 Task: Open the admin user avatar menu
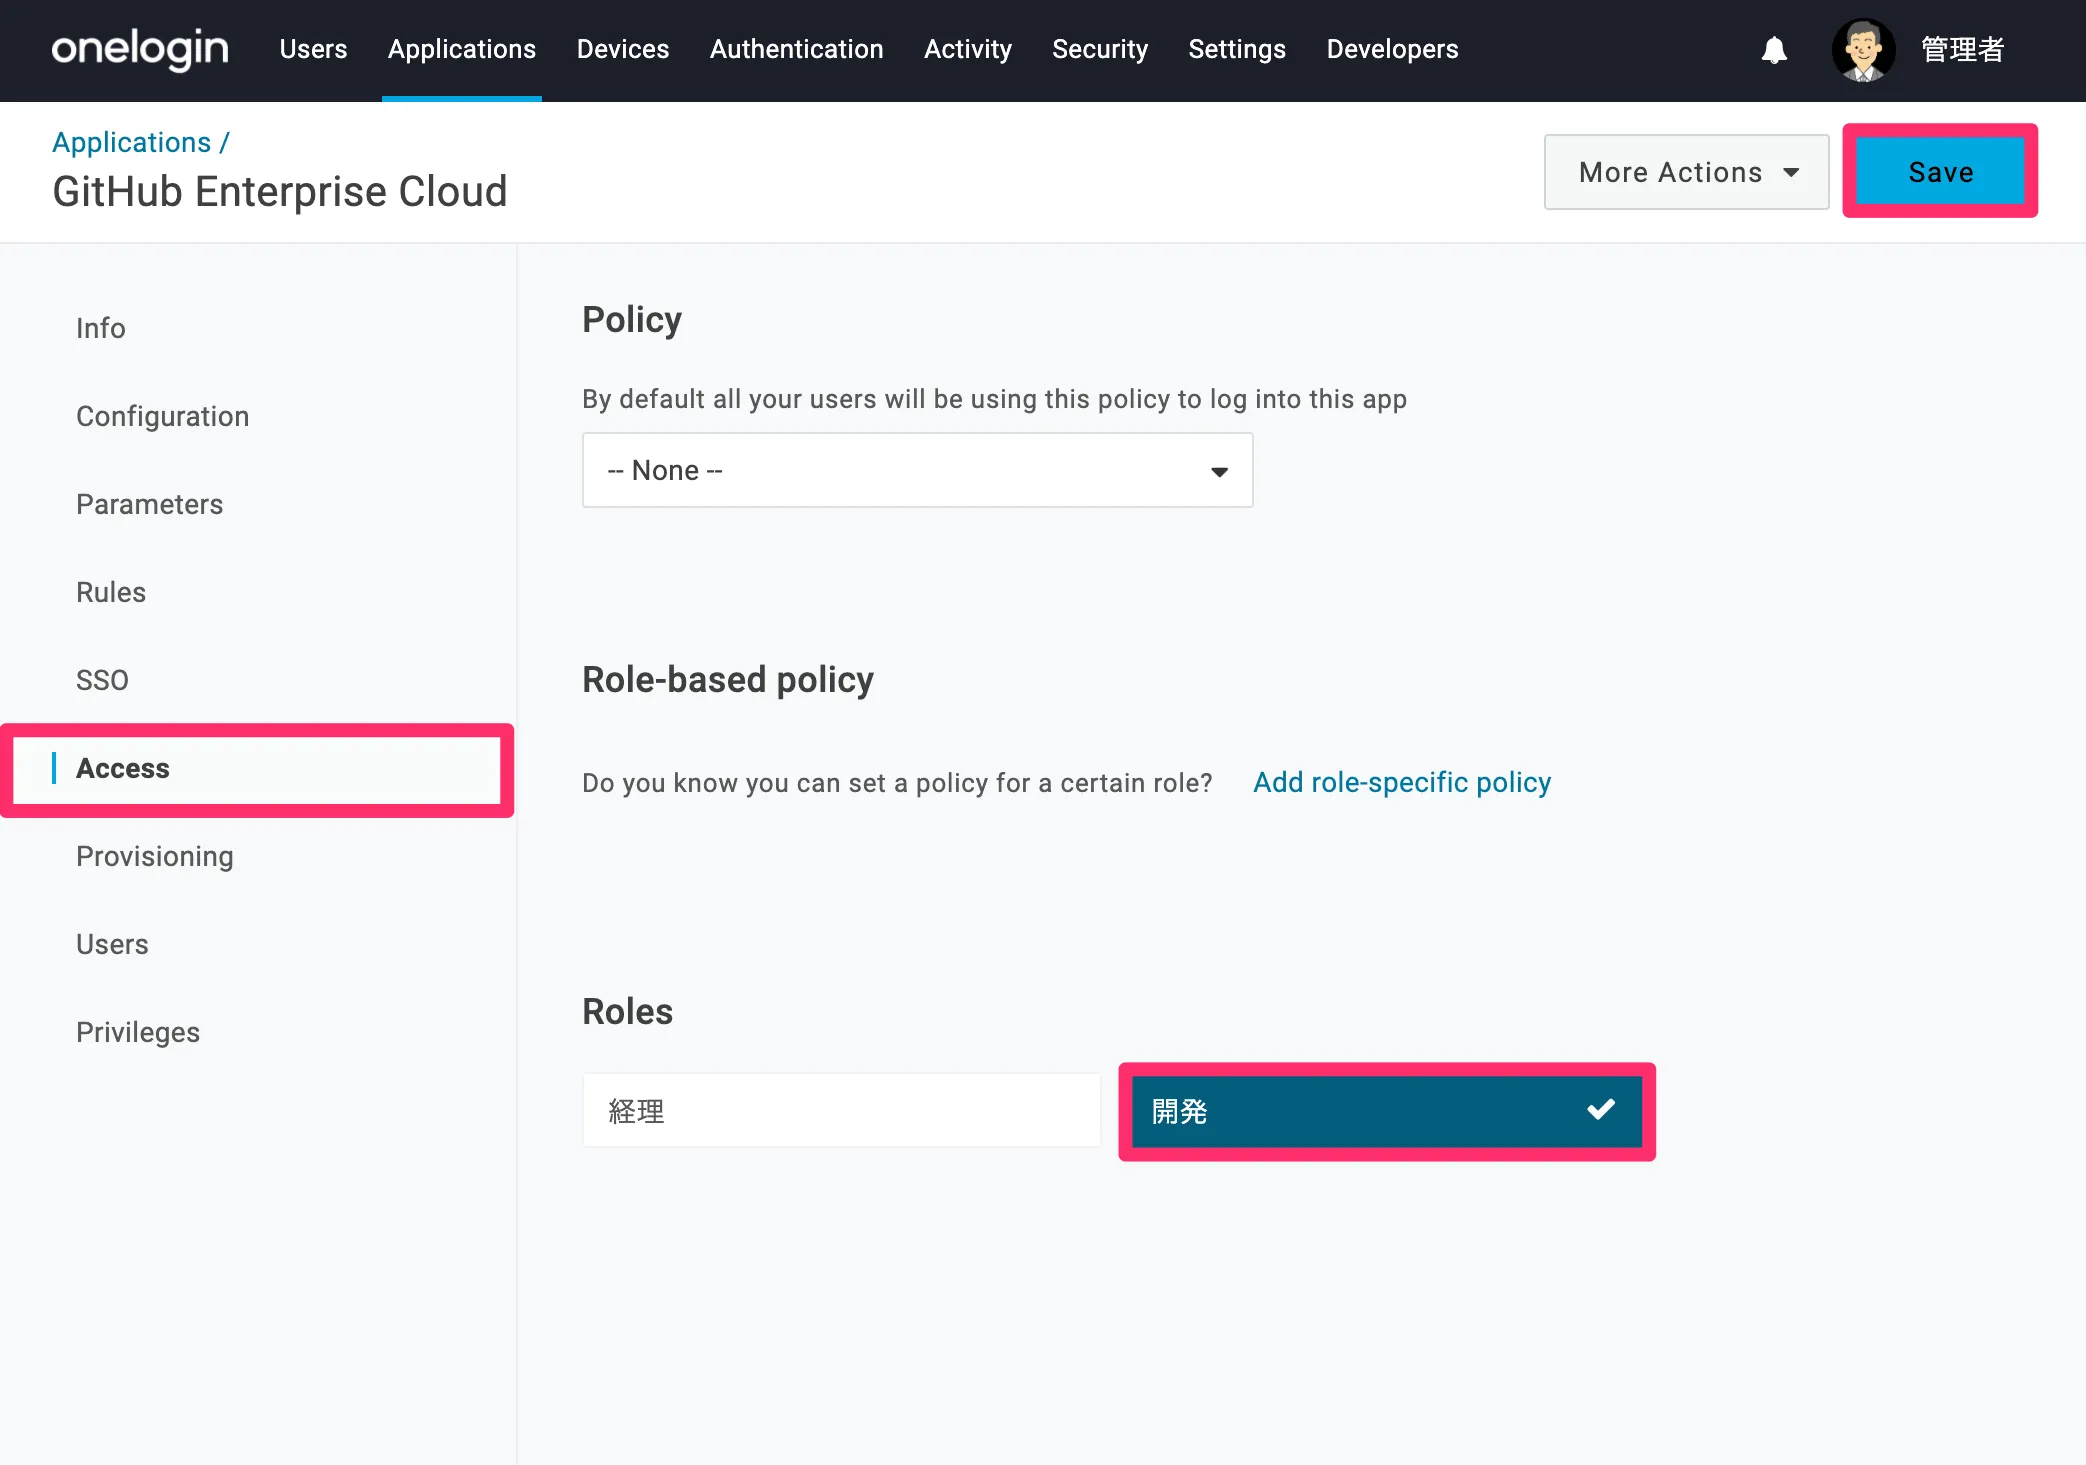point(1863,50)
